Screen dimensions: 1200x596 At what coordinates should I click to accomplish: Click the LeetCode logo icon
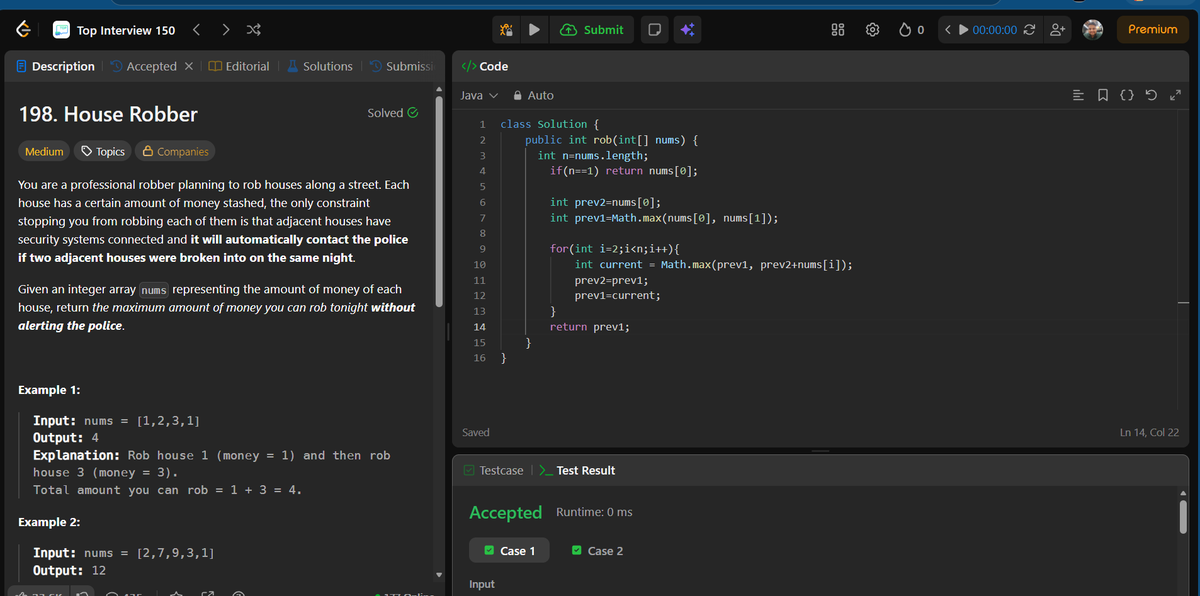pyautogui.click(x=22, y=30)
